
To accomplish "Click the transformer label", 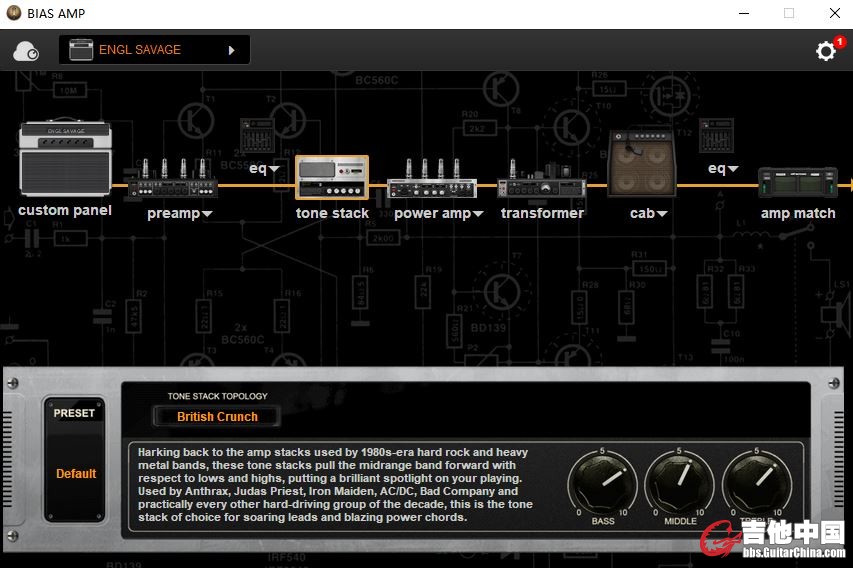I will coord(542,213).
